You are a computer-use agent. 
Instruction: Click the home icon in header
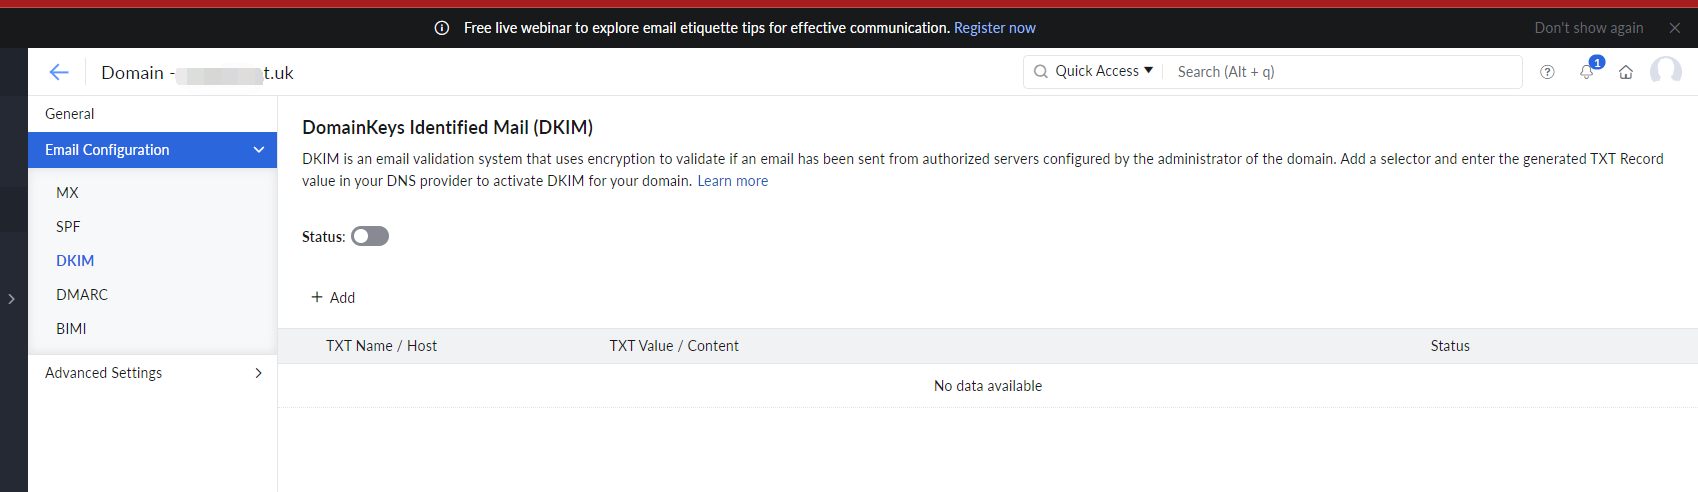[1626, 72]
